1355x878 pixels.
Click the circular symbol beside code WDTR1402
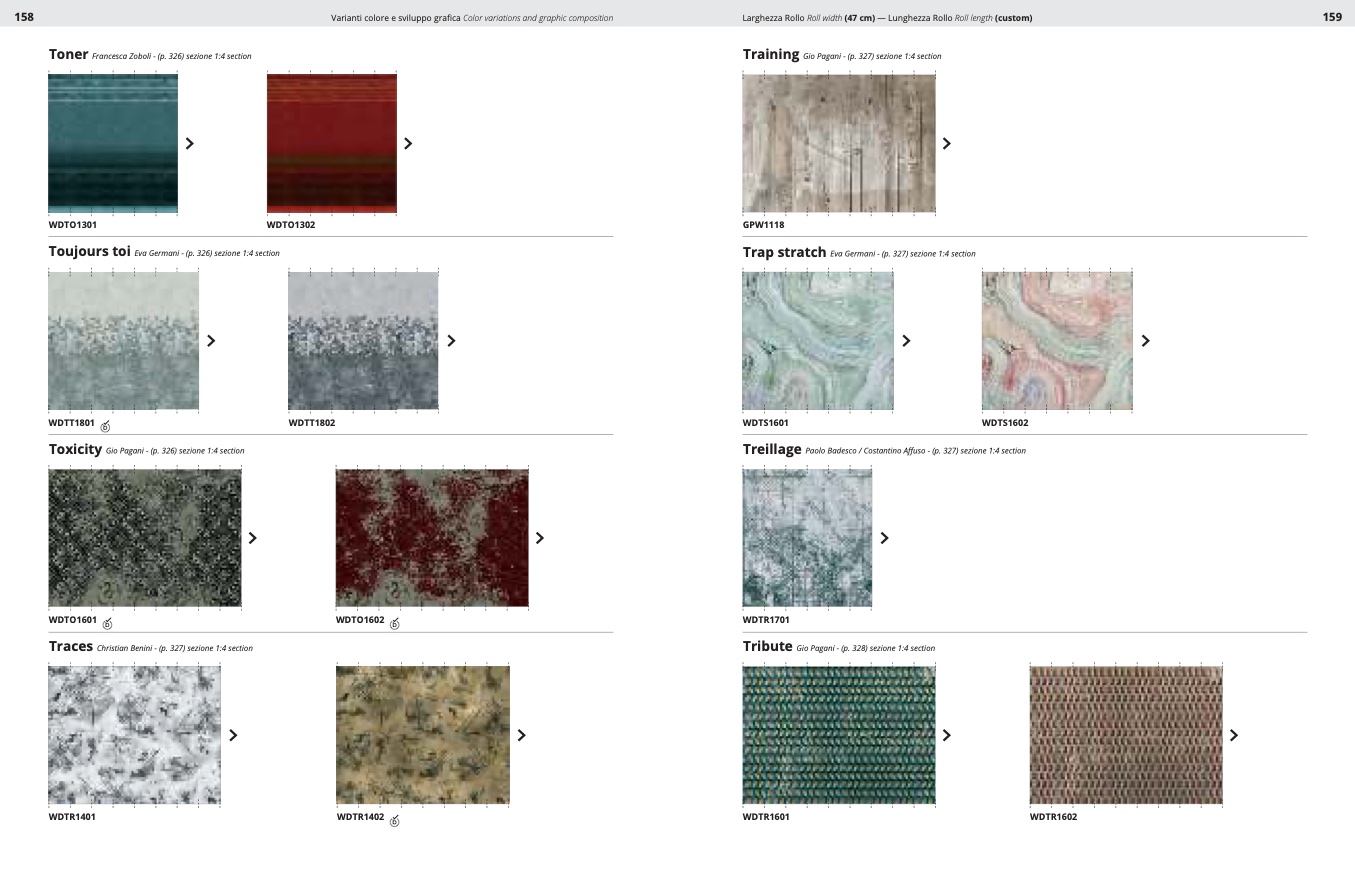(x=394, y=821)
